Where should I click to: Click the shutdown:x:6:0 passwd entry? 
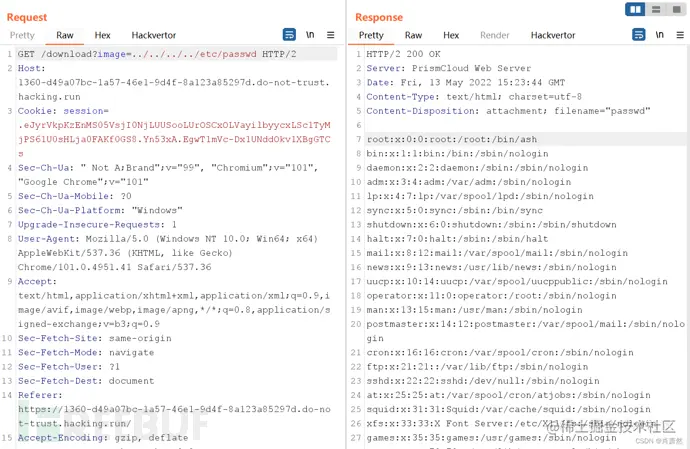coord(491,224)
